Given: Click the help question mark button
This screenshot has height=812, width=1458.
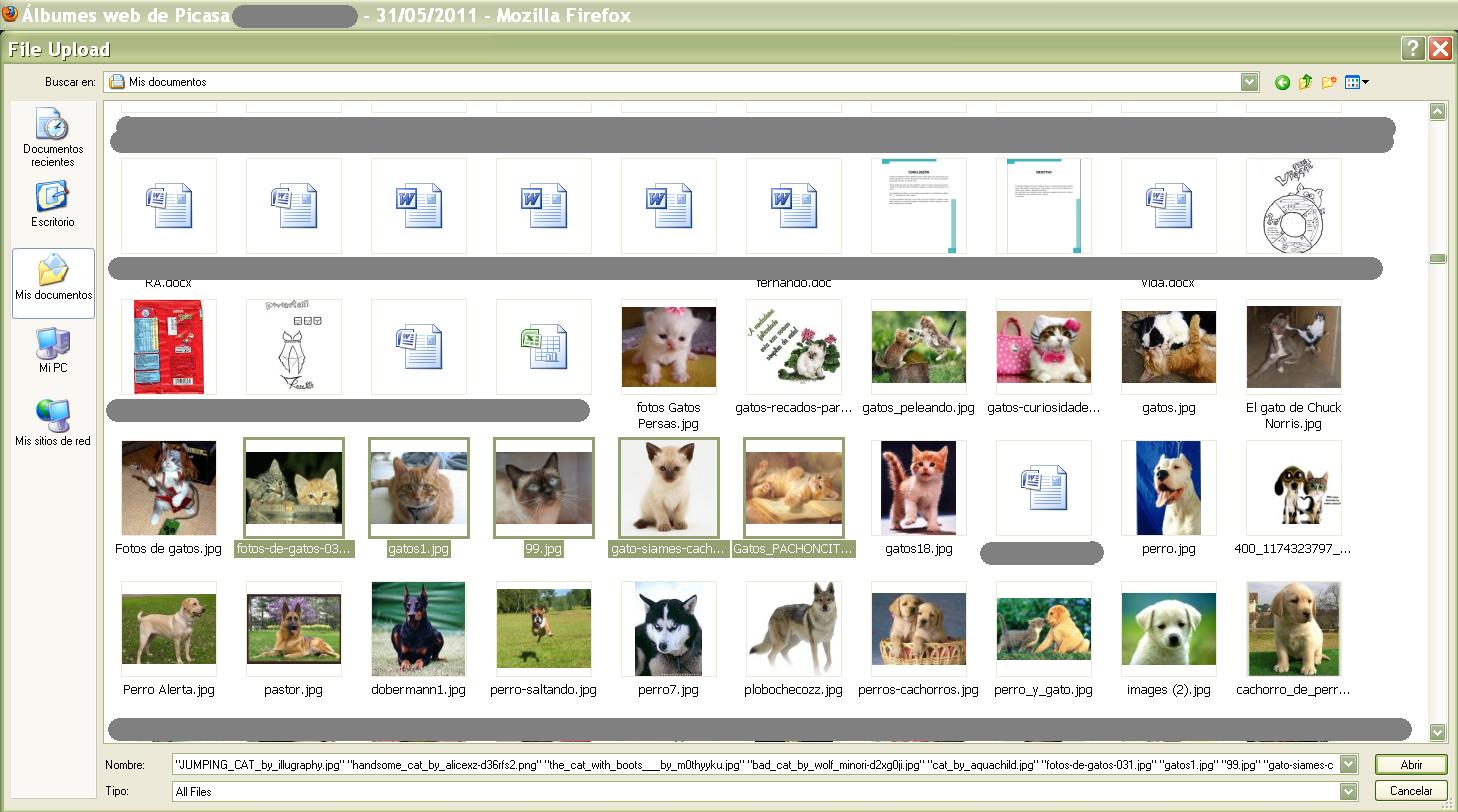Looking at the screenshot, I should tap(1412, 49).
